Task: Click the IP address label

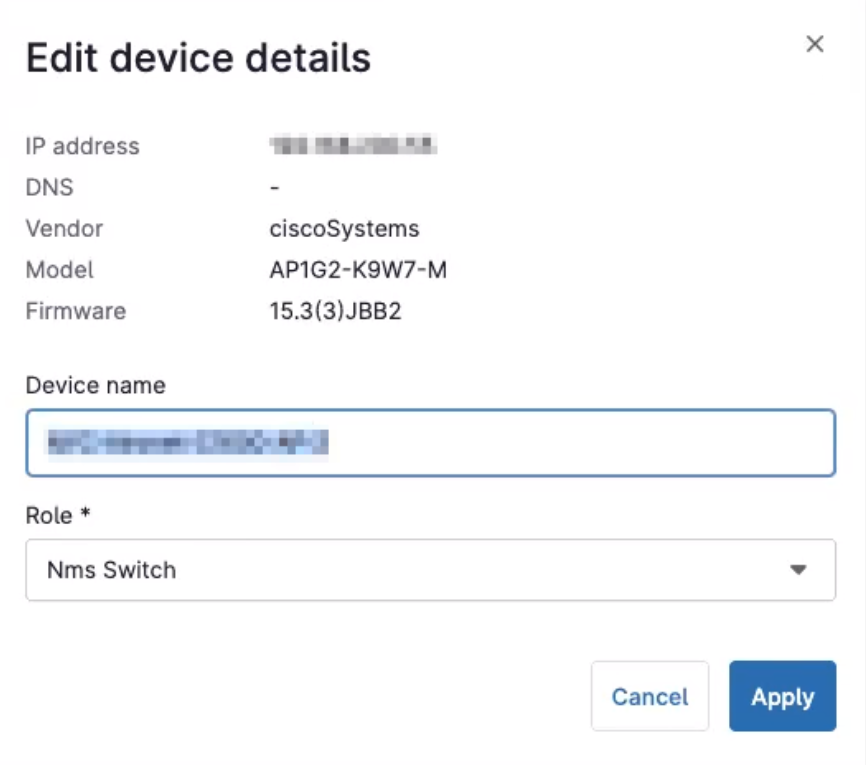Action: coord(83,146)
